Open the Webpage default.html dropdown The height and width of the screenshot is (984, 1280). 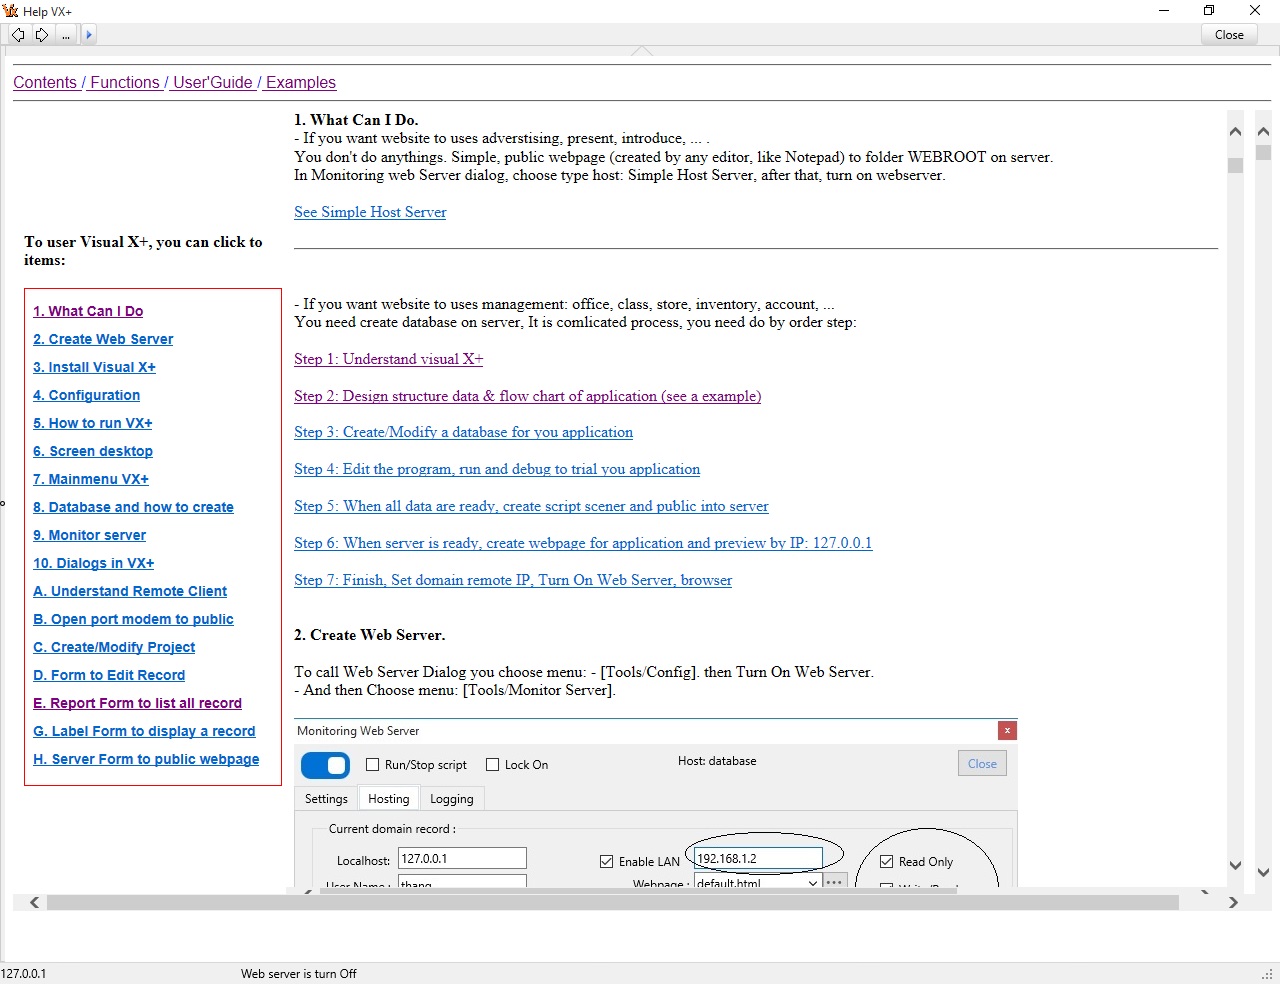coord(812,883)
